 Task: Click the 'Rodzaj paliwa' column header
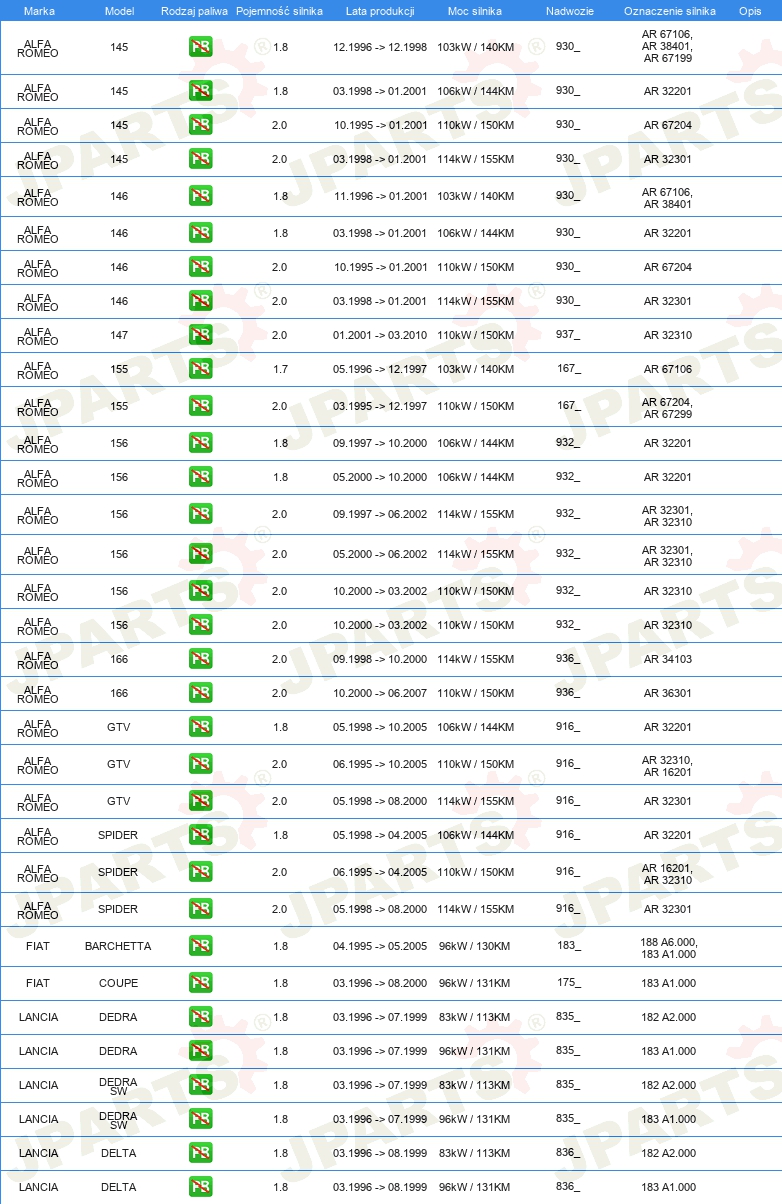(194, 11)
